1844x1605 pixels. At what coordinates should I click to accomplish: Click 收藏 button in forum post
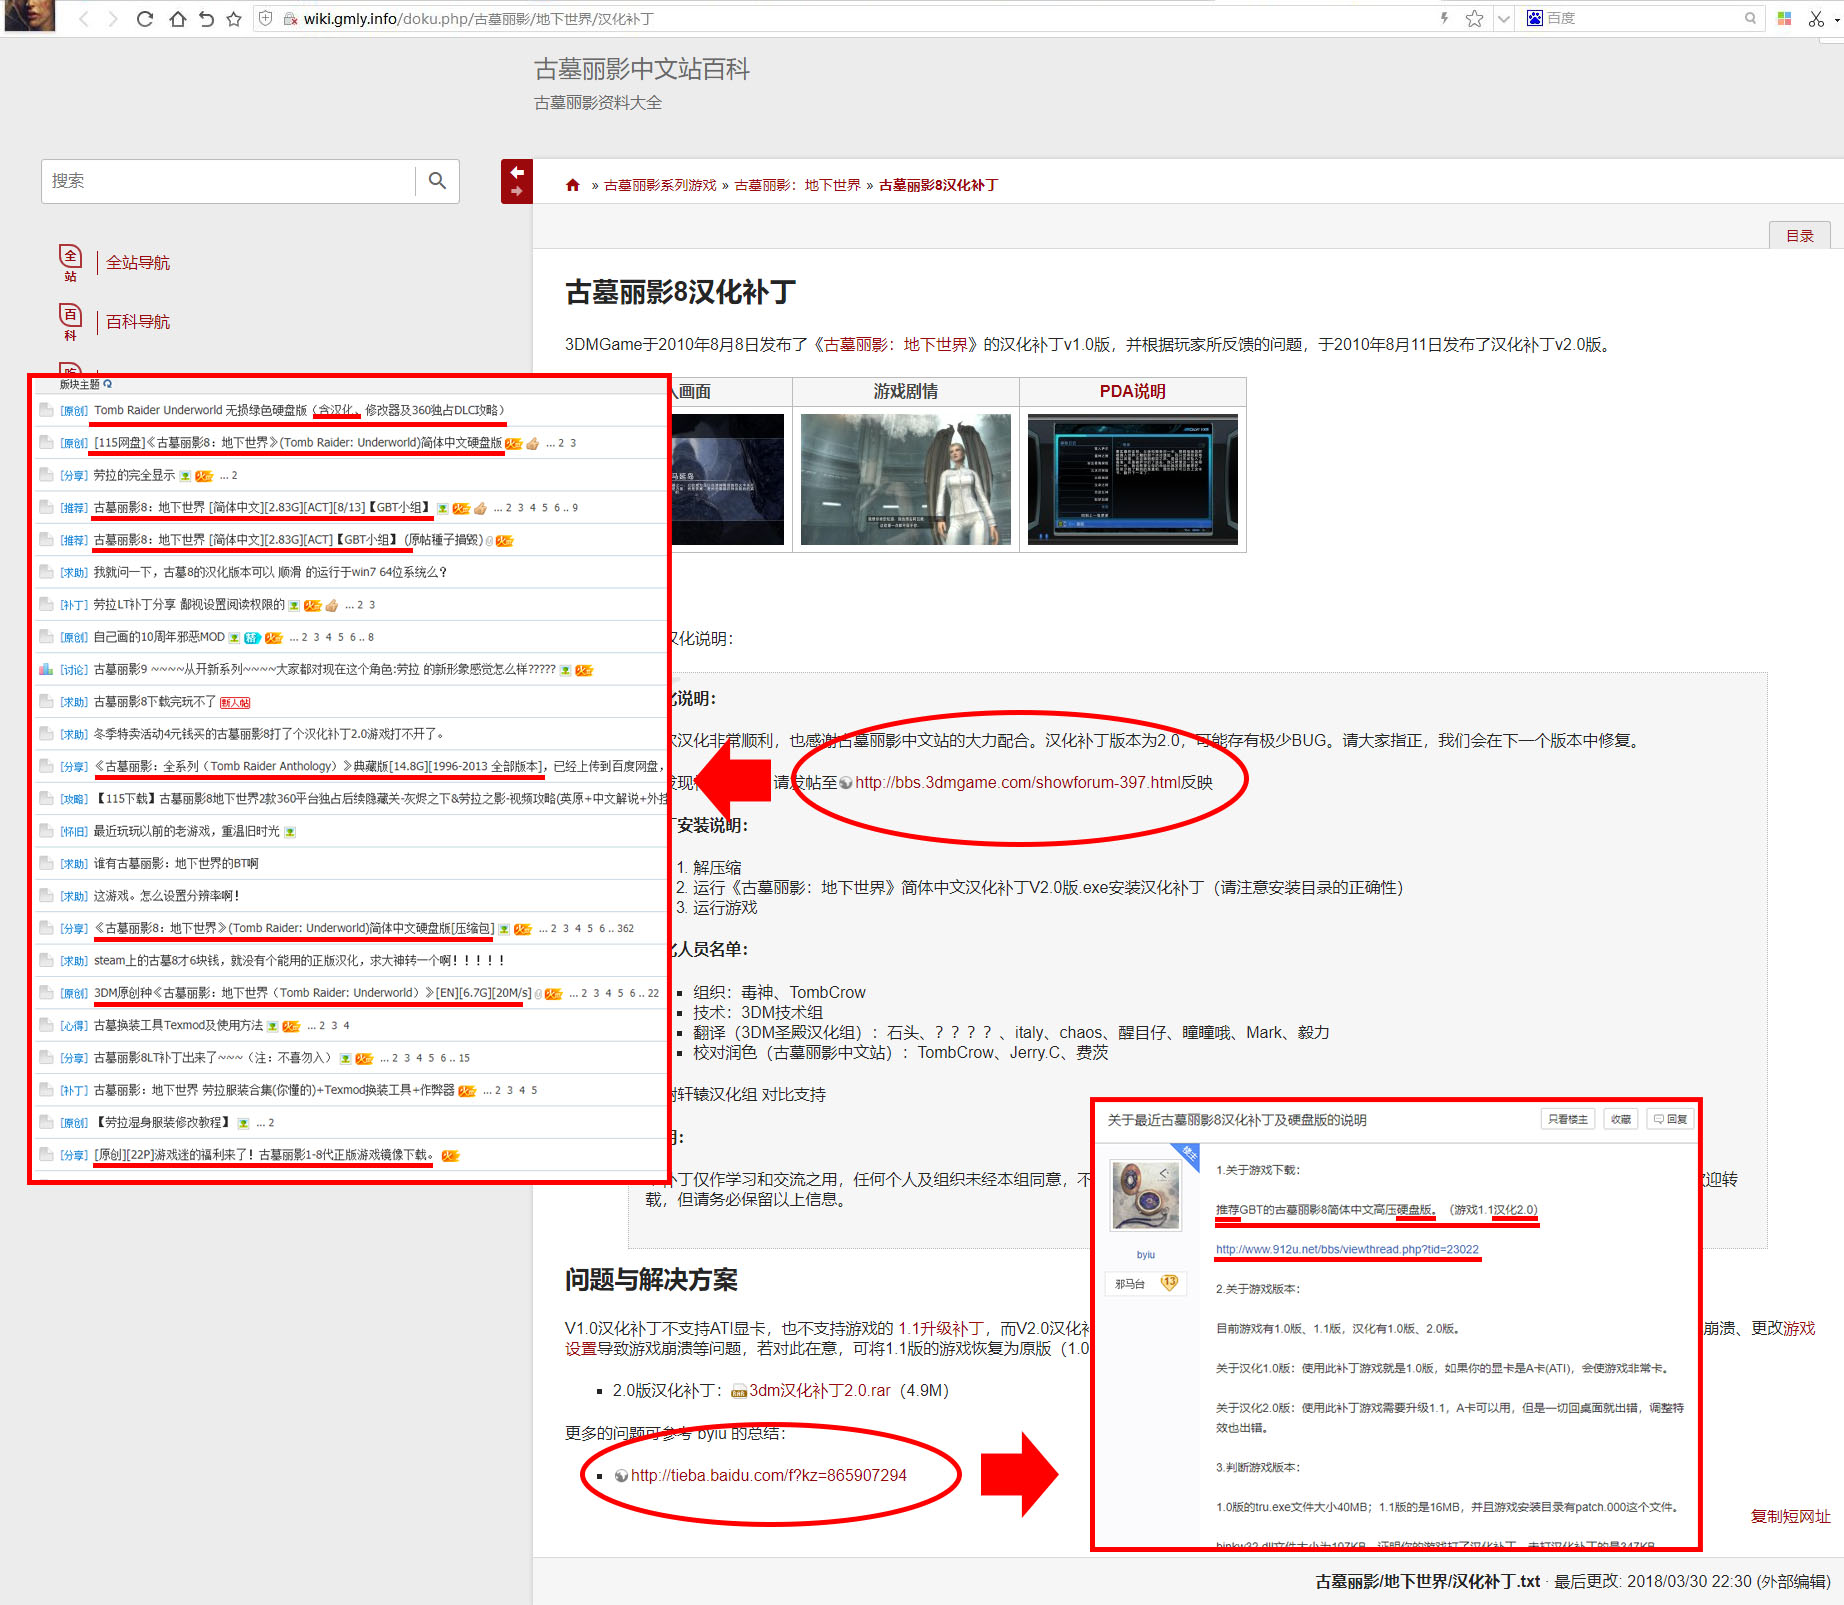click(x=1621, y=1120)
